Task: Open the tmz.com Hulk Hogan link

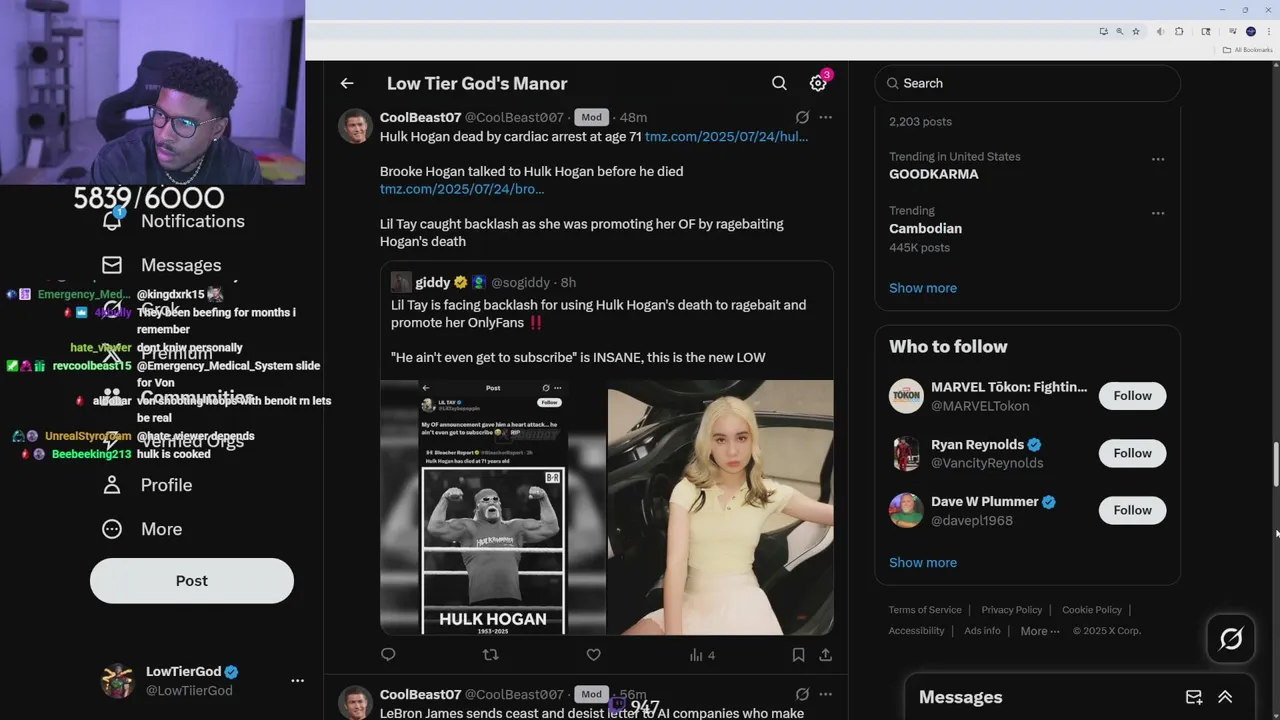Action: pos(727,136)
